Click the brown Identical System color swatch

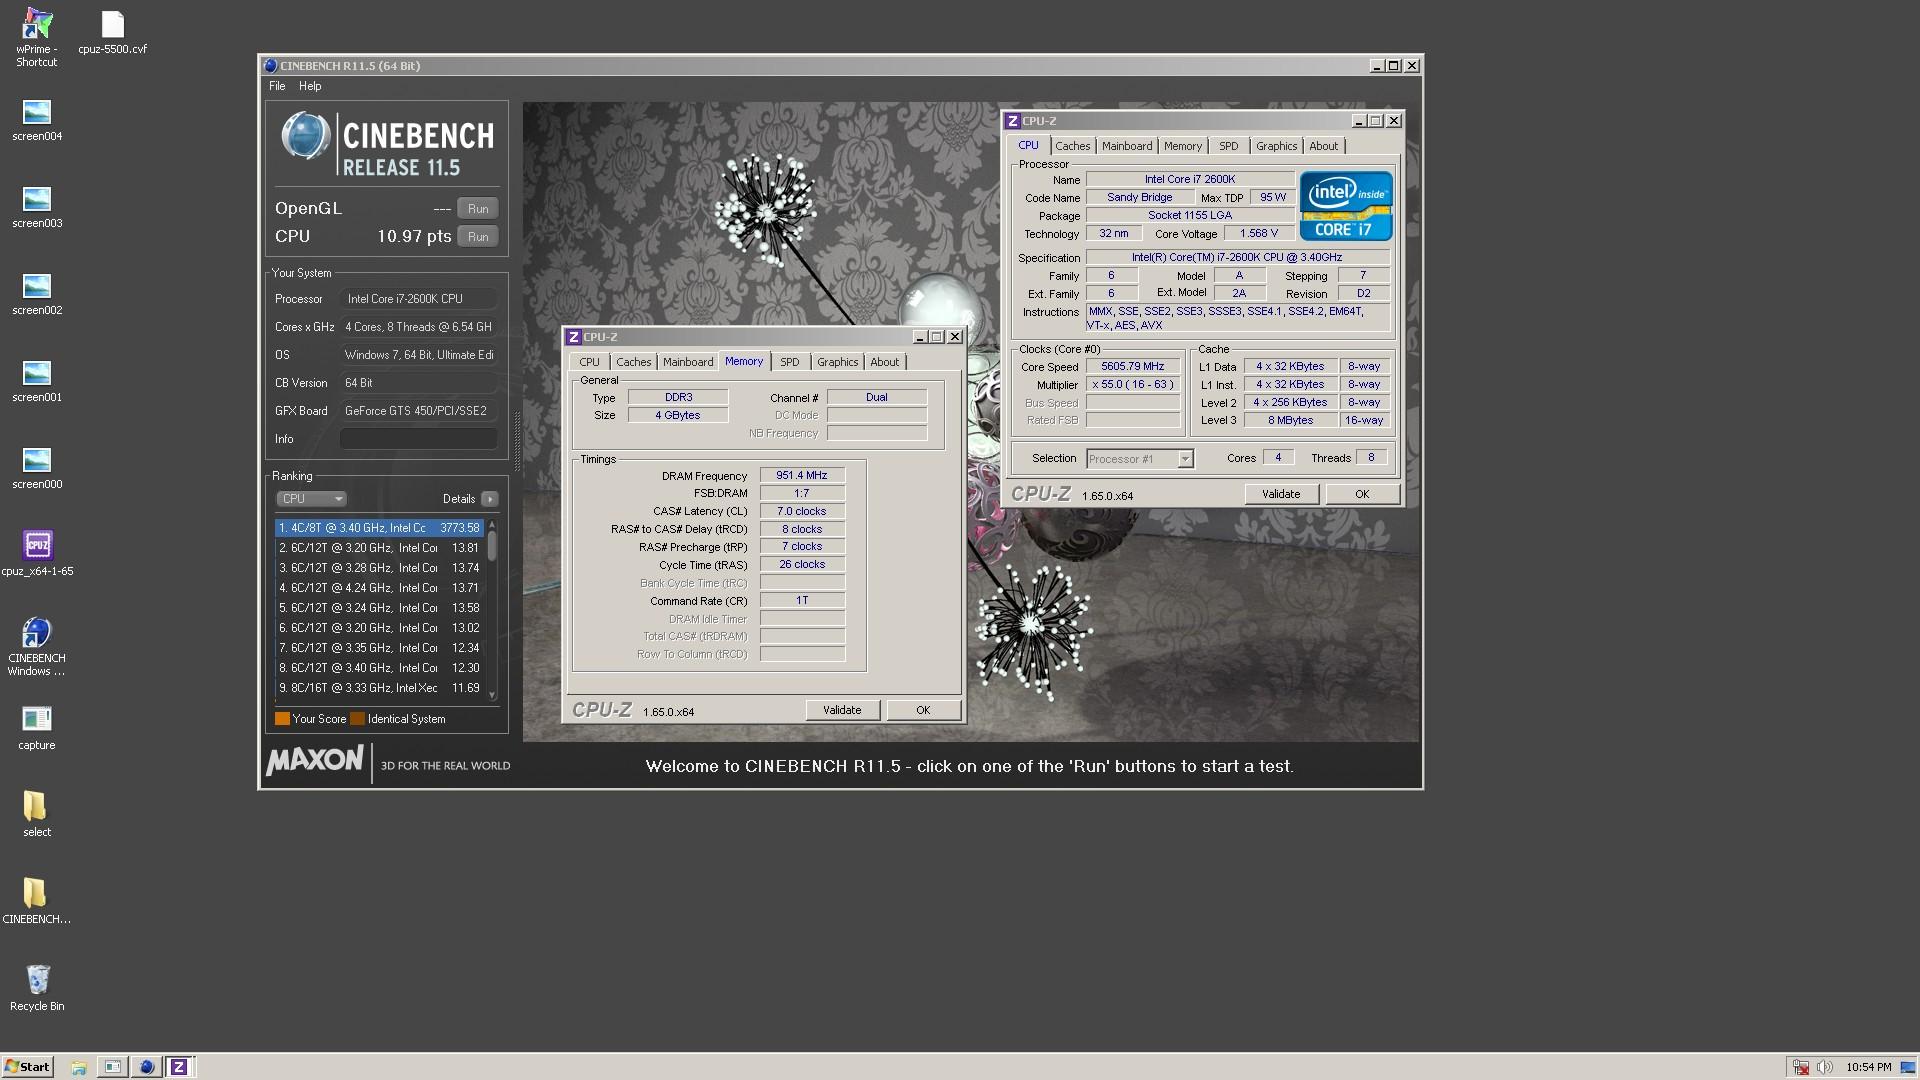click(x=357, y=719)
